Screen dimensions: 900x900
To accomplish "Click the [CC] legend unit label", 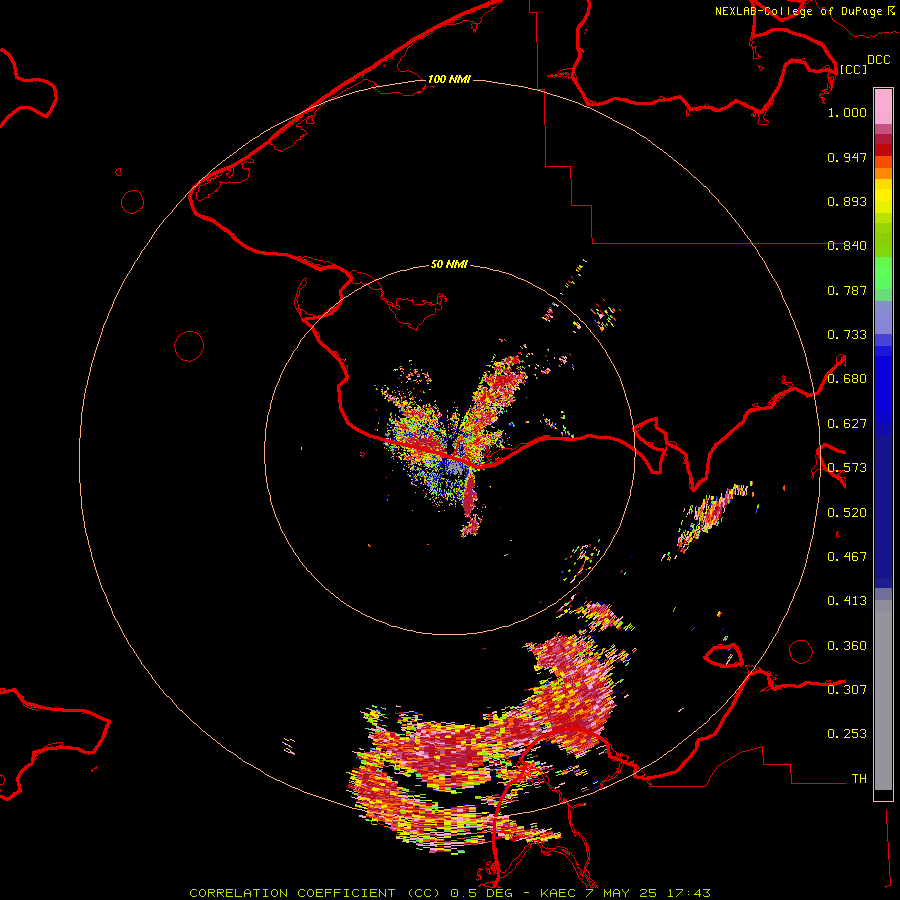I will (x=853, y=69).
